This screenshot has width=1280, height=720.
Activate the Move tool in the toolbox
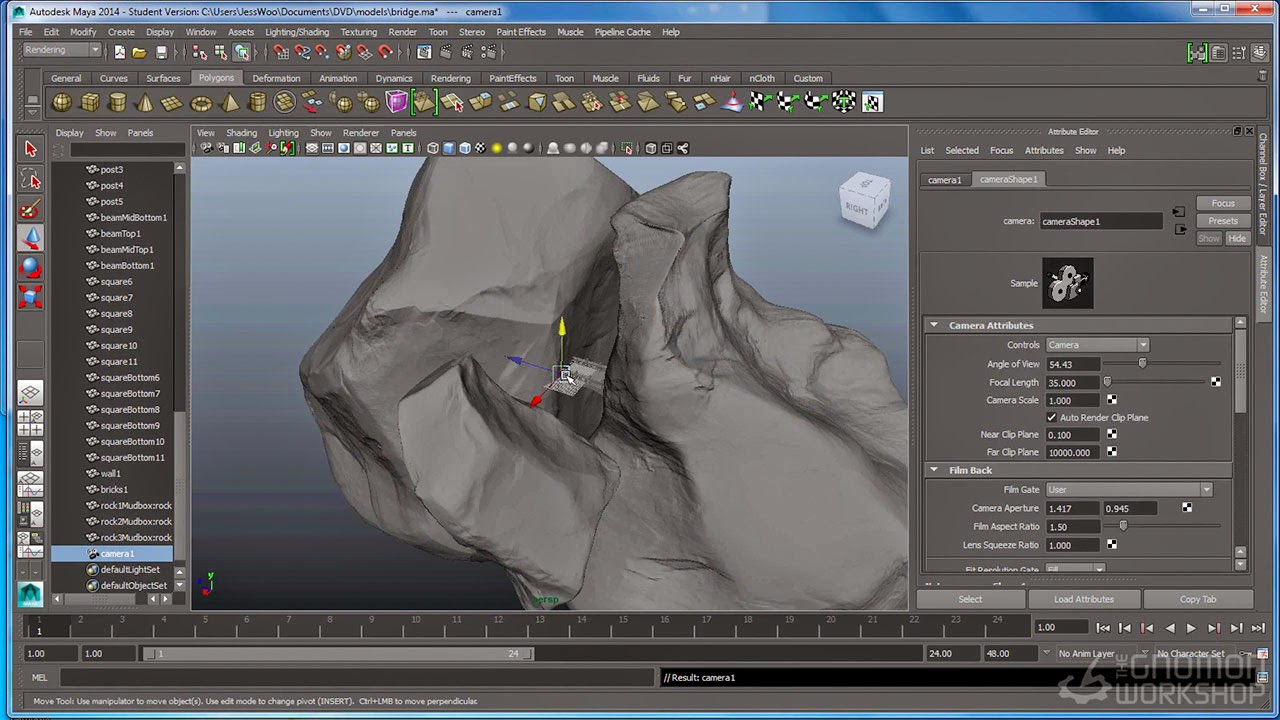[30, 237]
